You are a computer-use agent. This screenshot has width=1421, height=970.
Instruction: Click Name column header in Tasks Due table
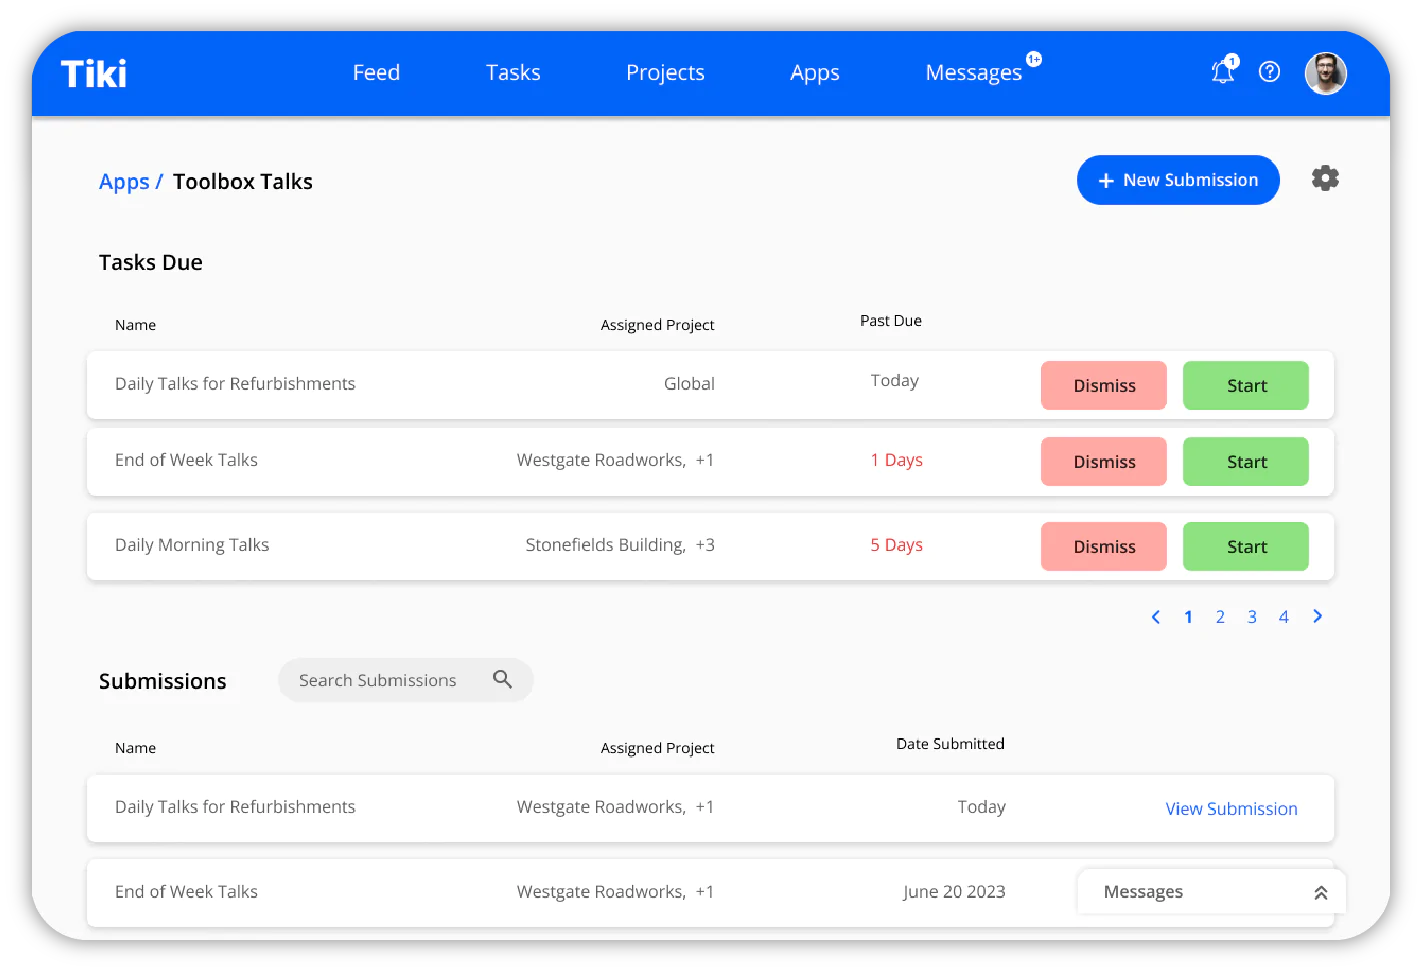click(135, 325)
